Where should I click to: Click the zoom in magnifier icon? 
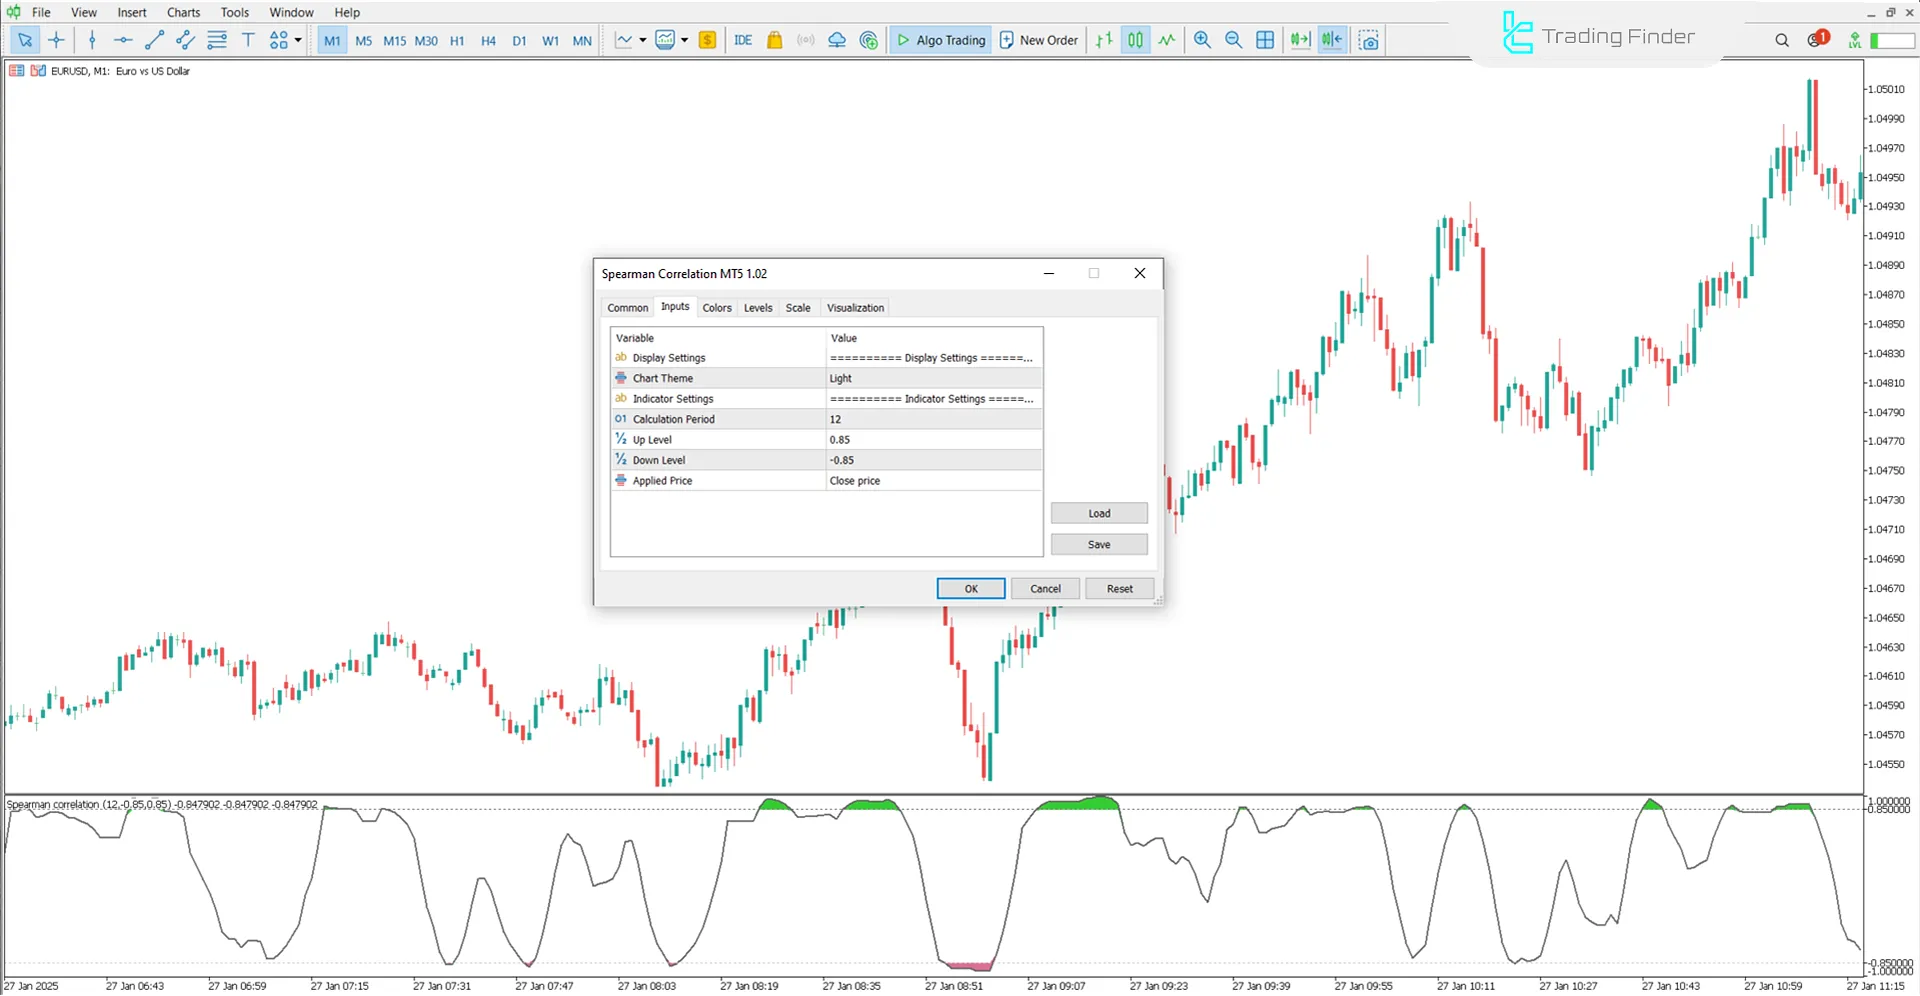[1202, 40]
